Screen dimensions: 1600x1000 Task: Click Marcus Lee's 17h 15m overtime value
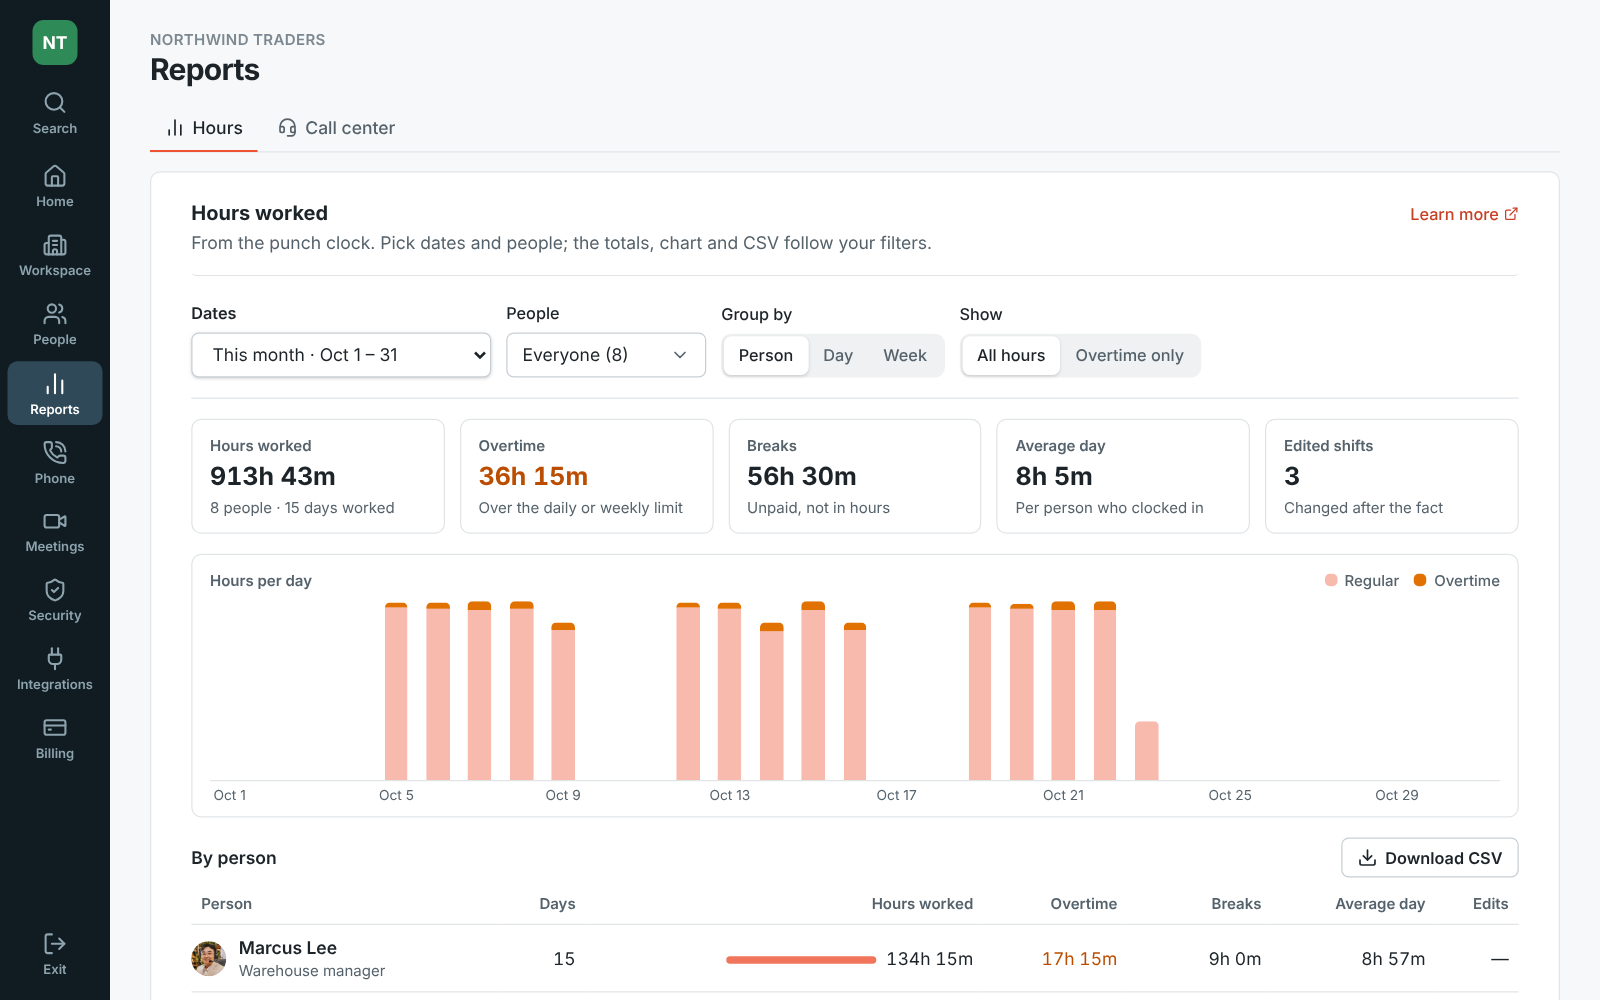pos(1079,959)
